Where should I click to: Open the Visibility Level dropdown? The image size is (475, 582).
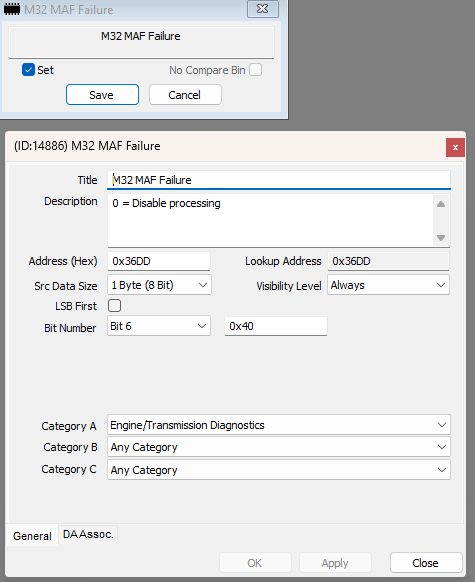(x=388, y=285)
